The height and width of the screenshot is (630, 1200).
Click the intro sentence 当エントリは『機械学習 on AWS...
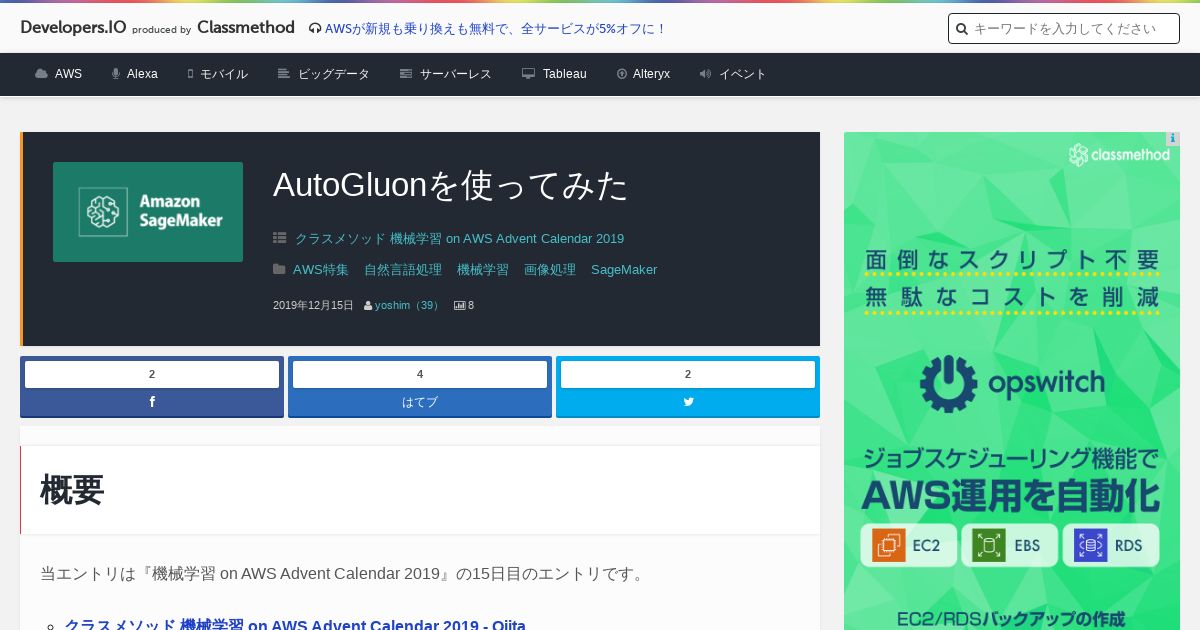(344, 574)
